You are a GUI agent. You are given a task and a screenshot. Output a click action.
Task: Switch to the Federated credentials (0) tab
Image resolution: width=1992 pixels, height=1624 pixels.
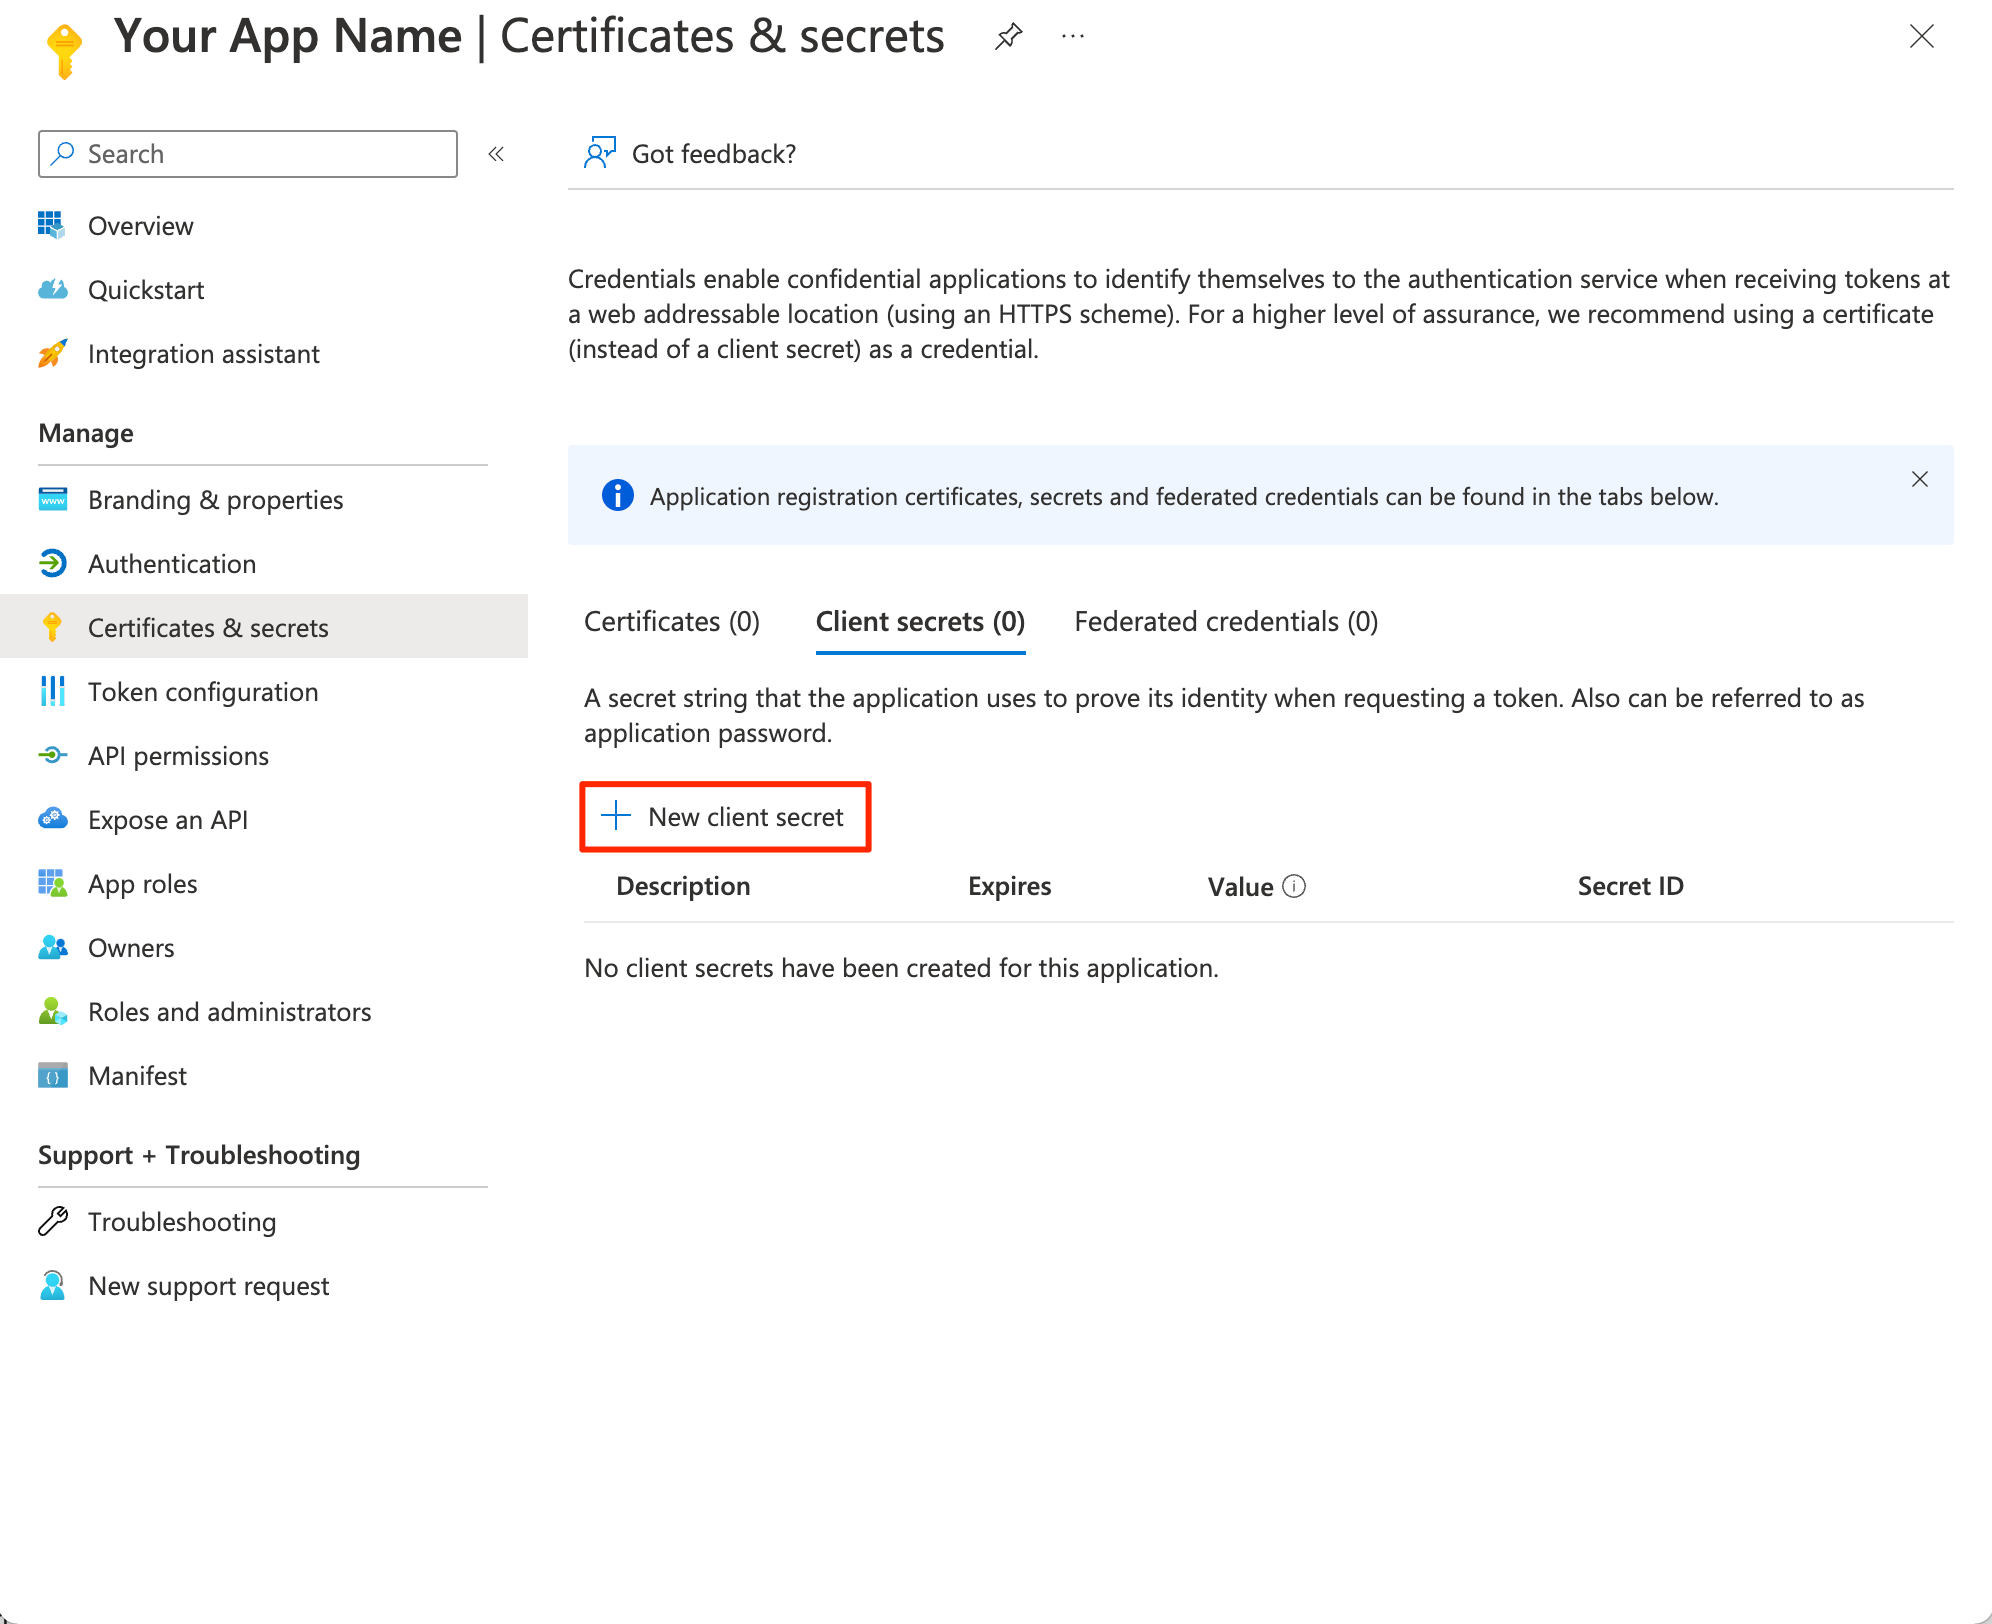click(x=1226, y=622)
